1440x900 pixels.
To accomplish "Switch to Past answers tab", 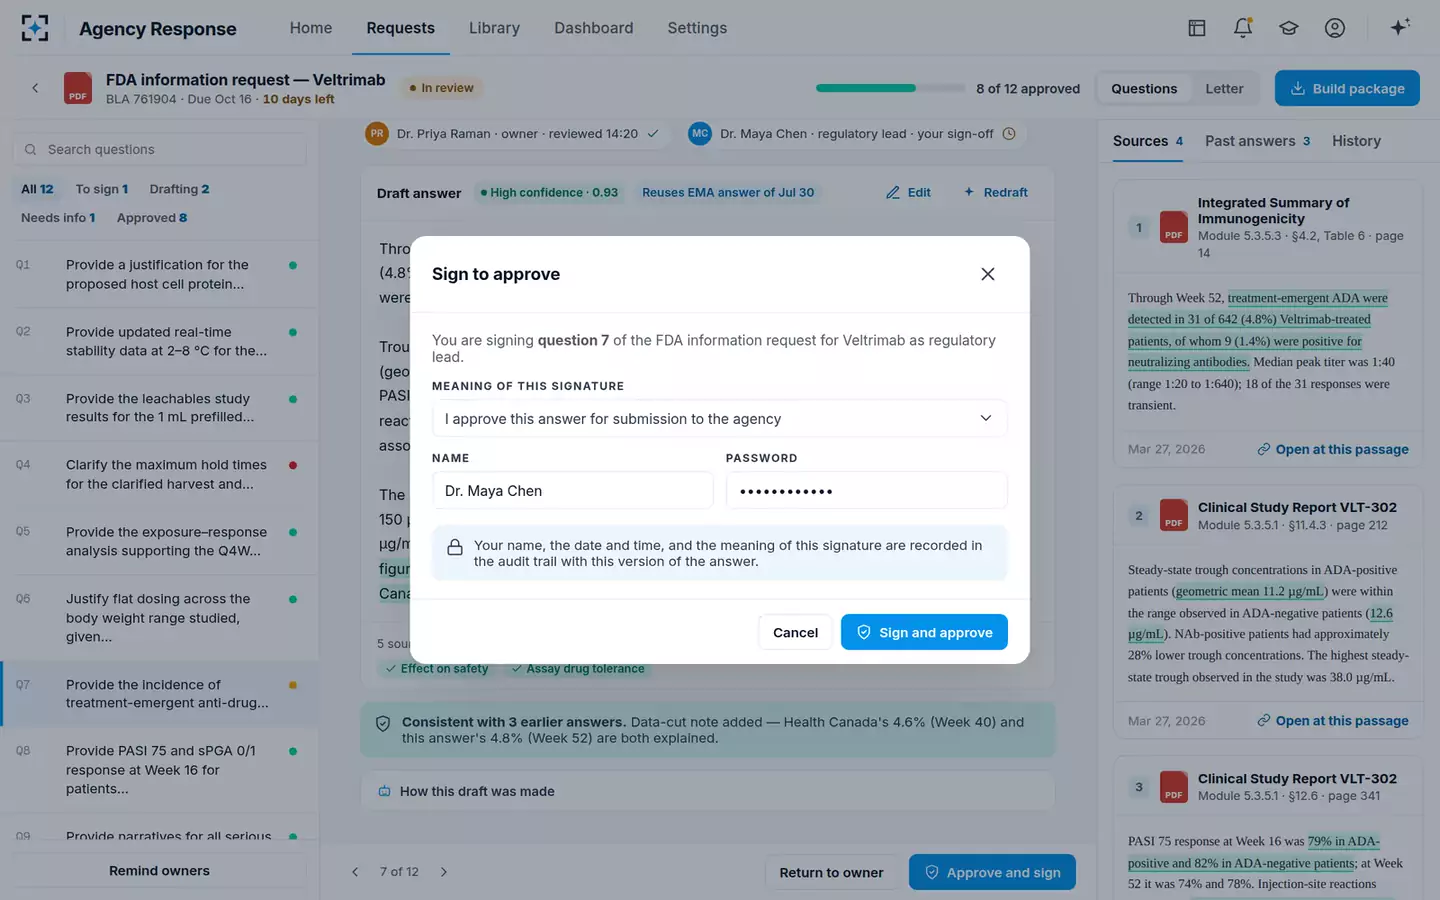I will tap(1257, 141).
